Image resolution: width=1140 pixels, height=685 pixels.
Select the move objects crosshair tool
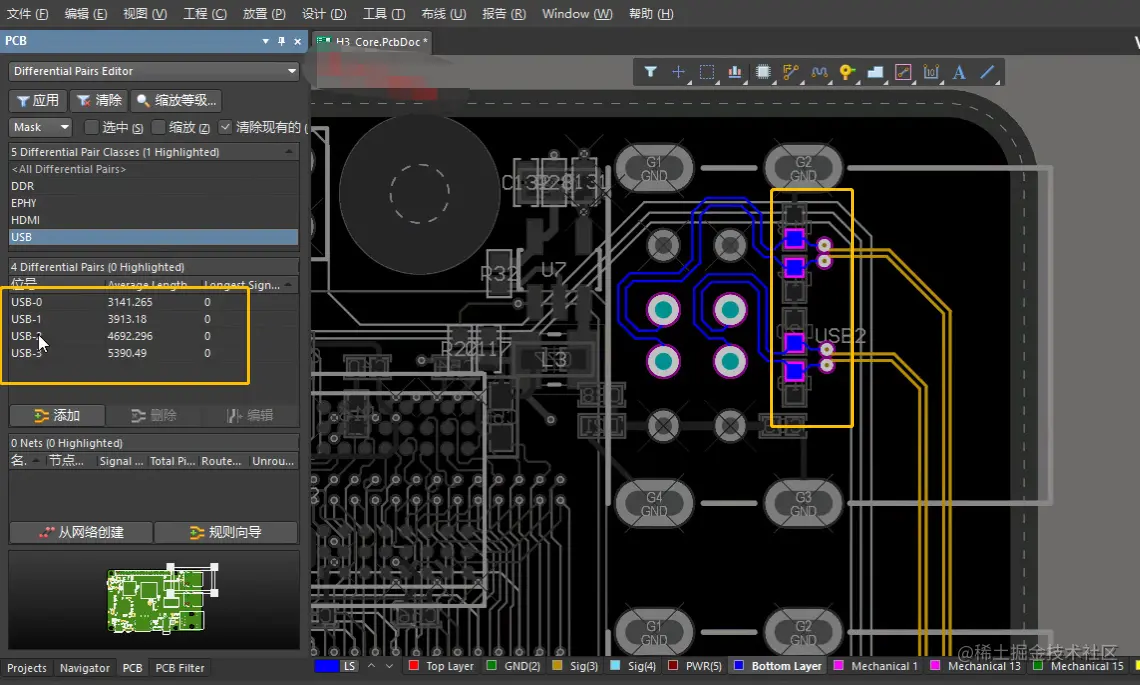click(x=678, y=72)
